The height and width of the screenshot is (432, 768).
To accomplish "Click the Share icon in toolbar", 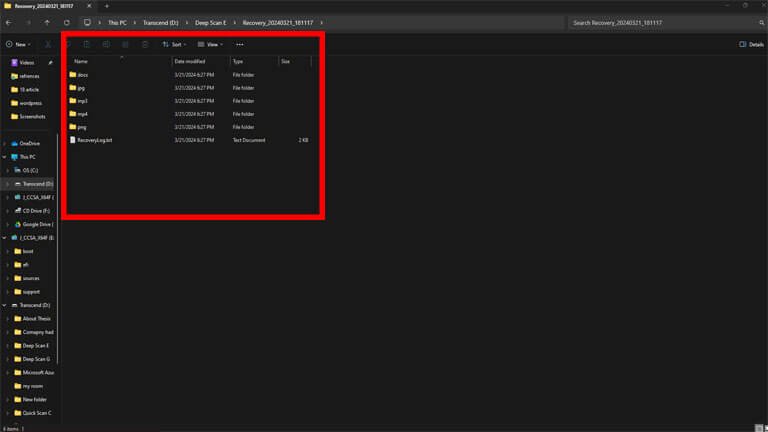I will tap(125, 45).
